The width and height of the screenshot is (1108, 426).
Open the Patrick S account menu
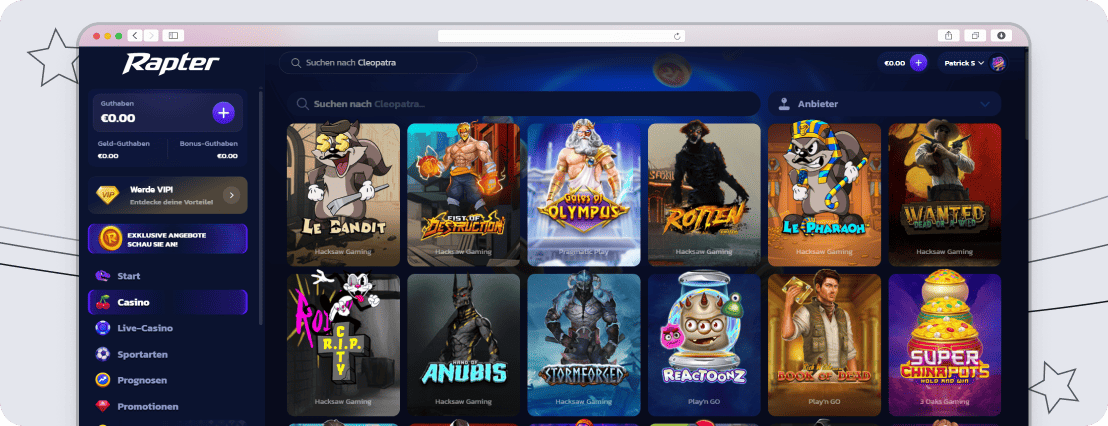pos(972,63)
